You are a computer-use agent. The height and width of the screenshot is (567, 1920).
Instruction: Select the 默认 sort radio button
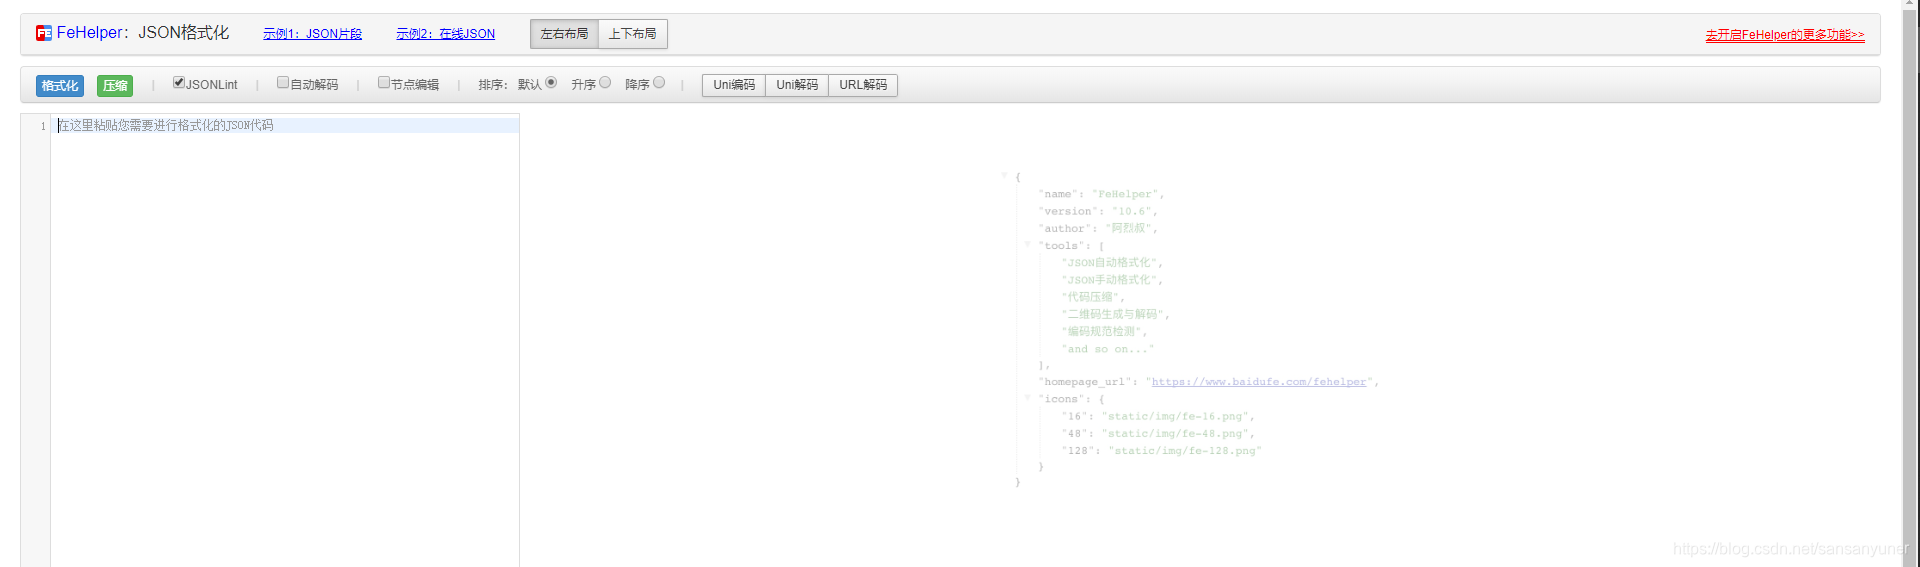551,83
